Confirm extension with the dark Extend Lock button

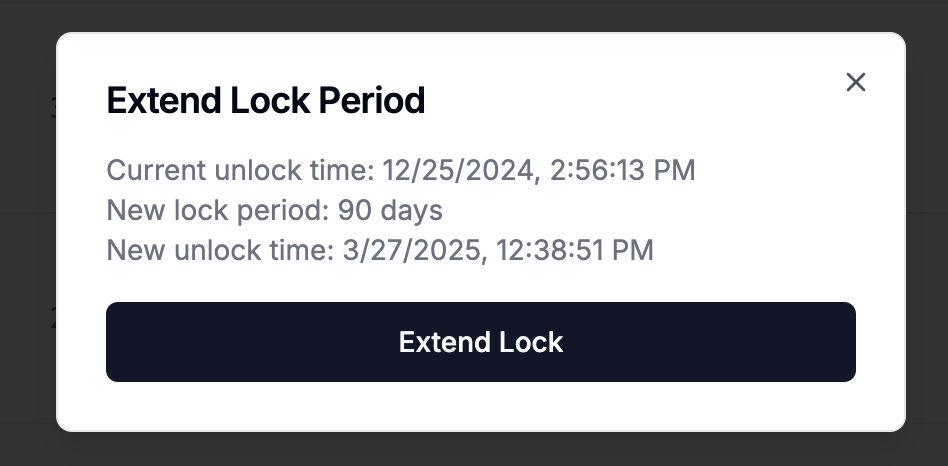pos(481,342)
